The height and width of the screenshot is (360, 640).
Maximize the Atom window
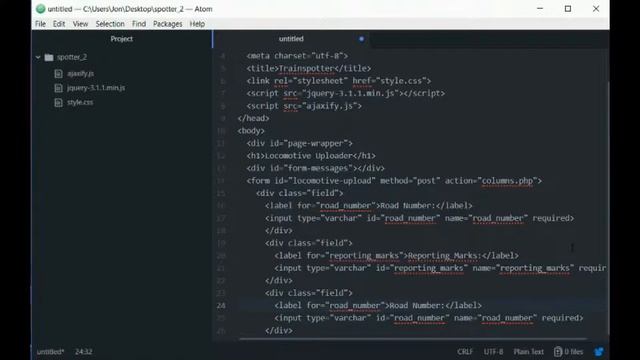(x=568, y=9)
